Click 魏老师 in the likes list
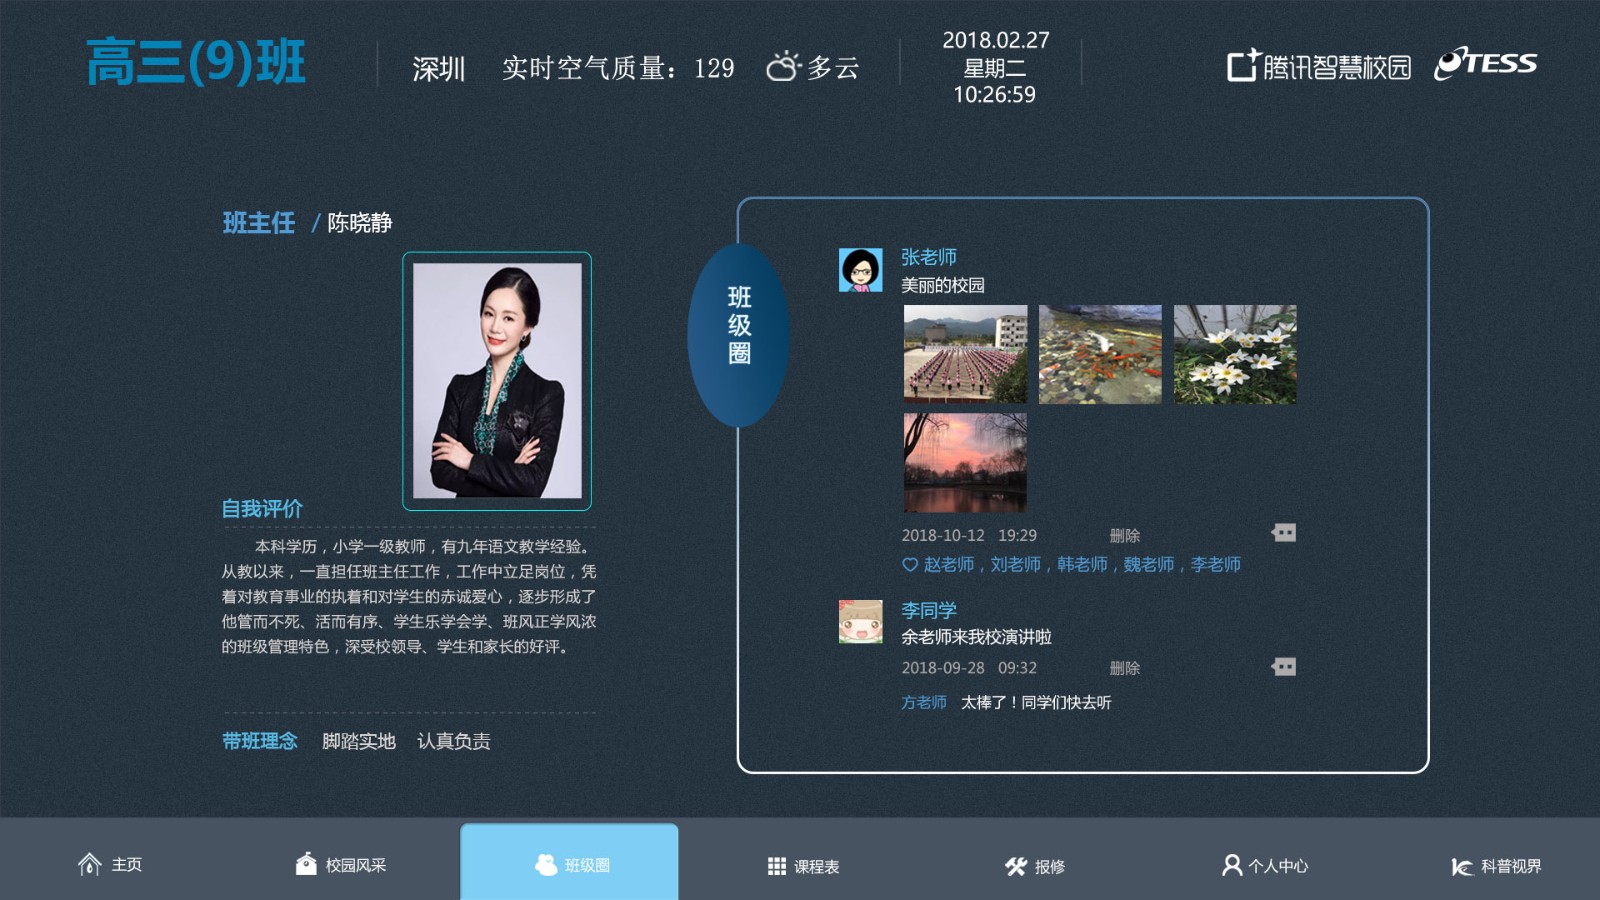 point(1149,565)
